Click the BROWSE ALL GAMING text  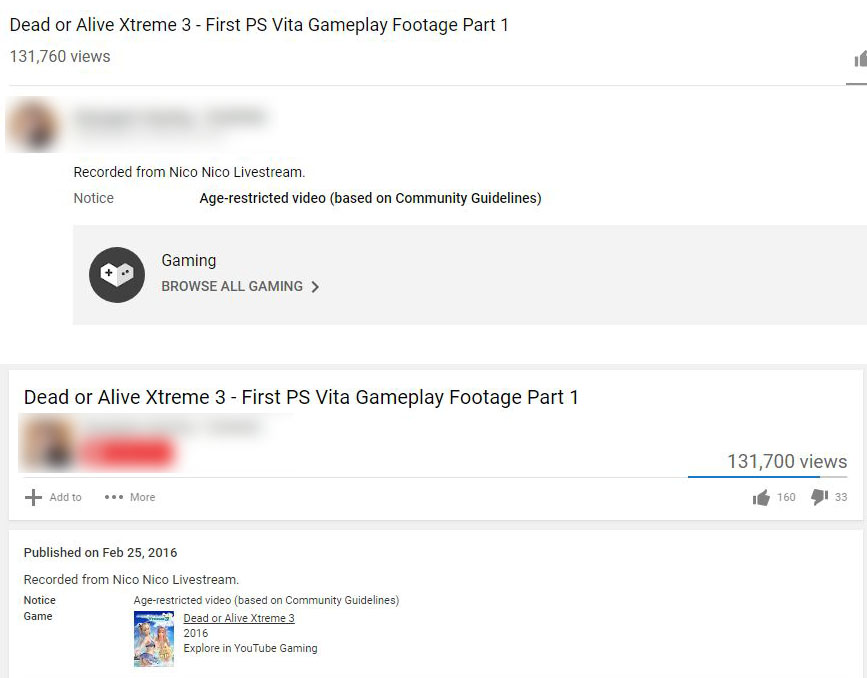(232, 286)
